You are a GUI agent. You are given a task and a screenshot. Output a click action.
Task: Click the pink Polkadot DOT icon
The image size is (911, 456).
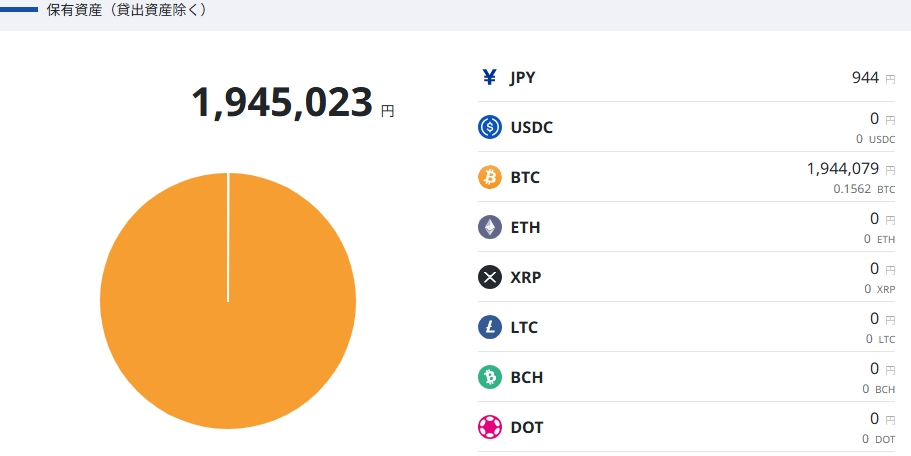(490, 427)
